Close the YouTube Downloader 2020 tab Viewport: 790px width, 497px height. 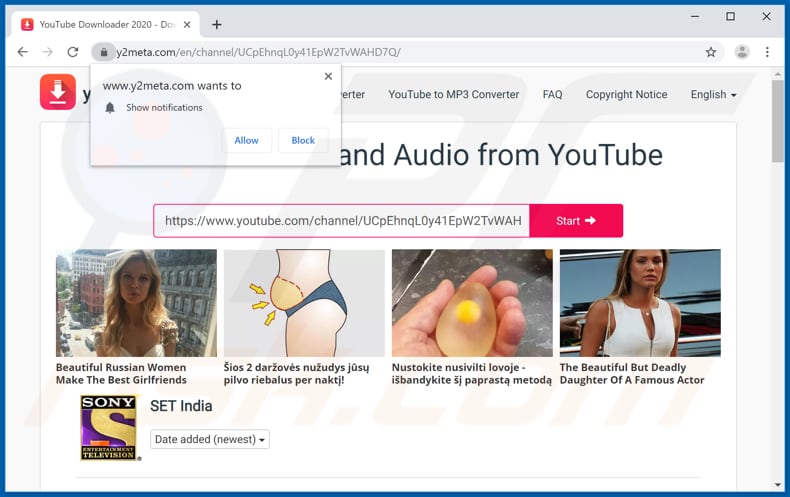pos(187,24)
